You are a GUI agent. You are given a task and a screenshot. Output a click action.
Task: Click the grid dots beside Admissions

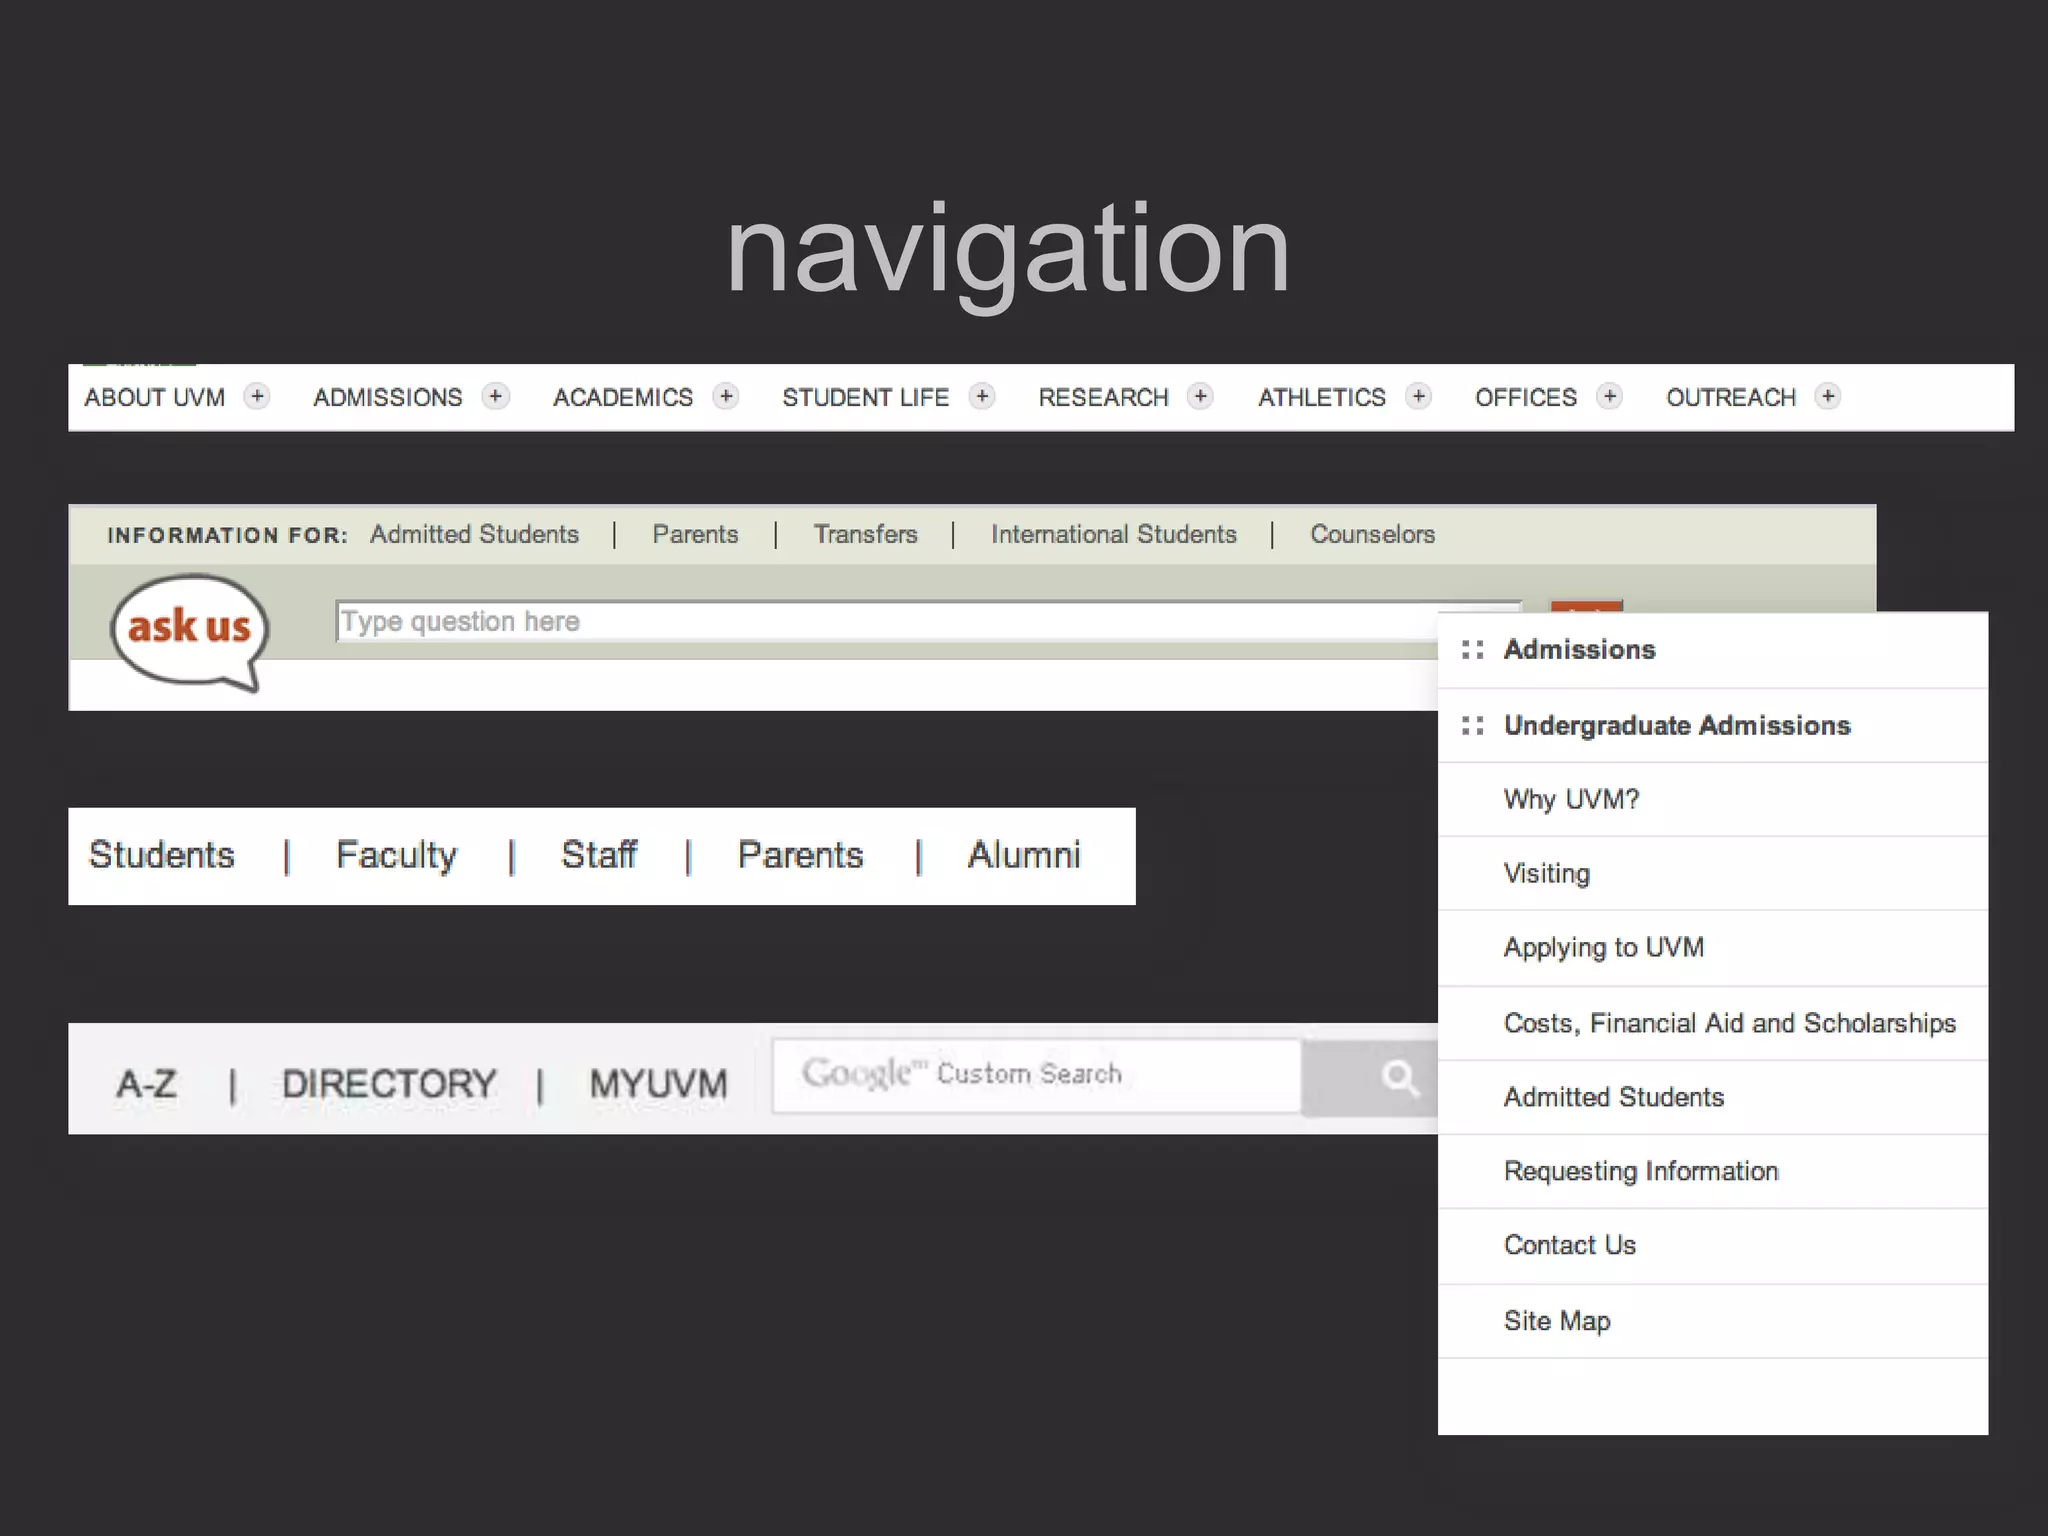(x=1472, y=650)
